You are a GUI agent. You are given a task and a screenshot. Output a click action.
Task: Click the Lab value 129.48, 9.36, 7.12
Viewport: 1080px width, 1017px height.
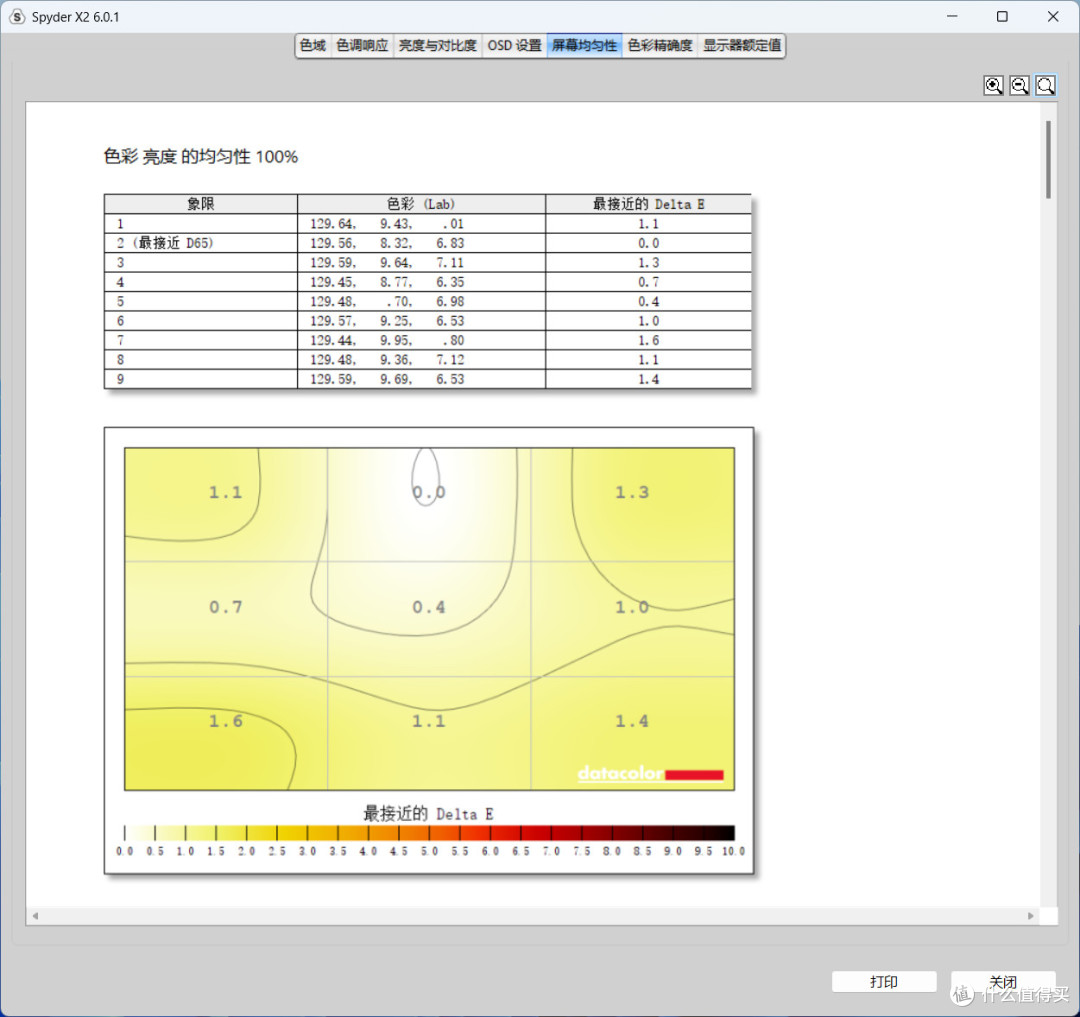tap(386, 359)
